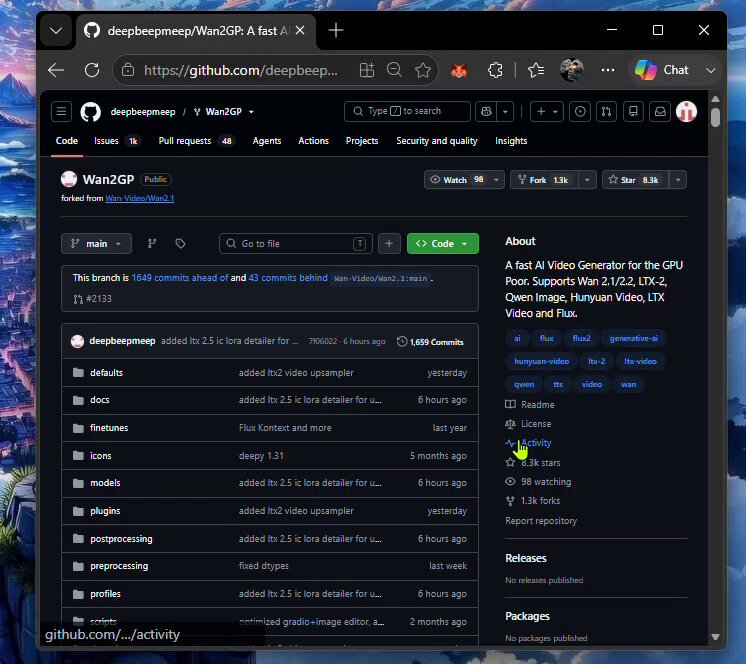View the 1,659 Commits history
This screenshot has width=746, height=664.
point(430,342)
